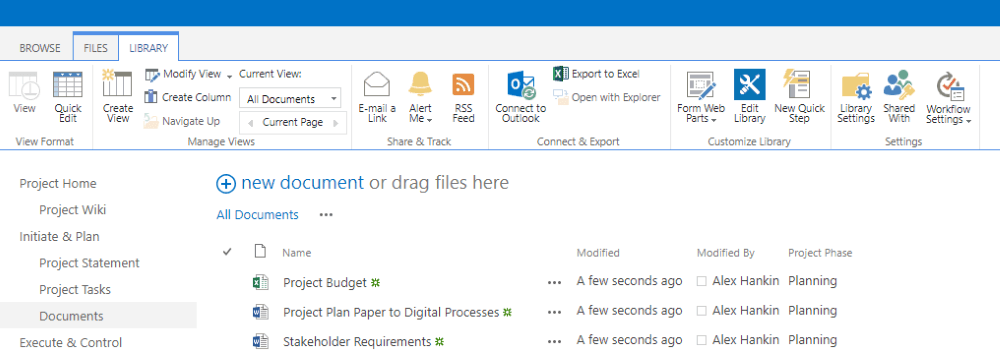Switch to the BROWSE tab

pyautogui.click(x=40, y=48)
